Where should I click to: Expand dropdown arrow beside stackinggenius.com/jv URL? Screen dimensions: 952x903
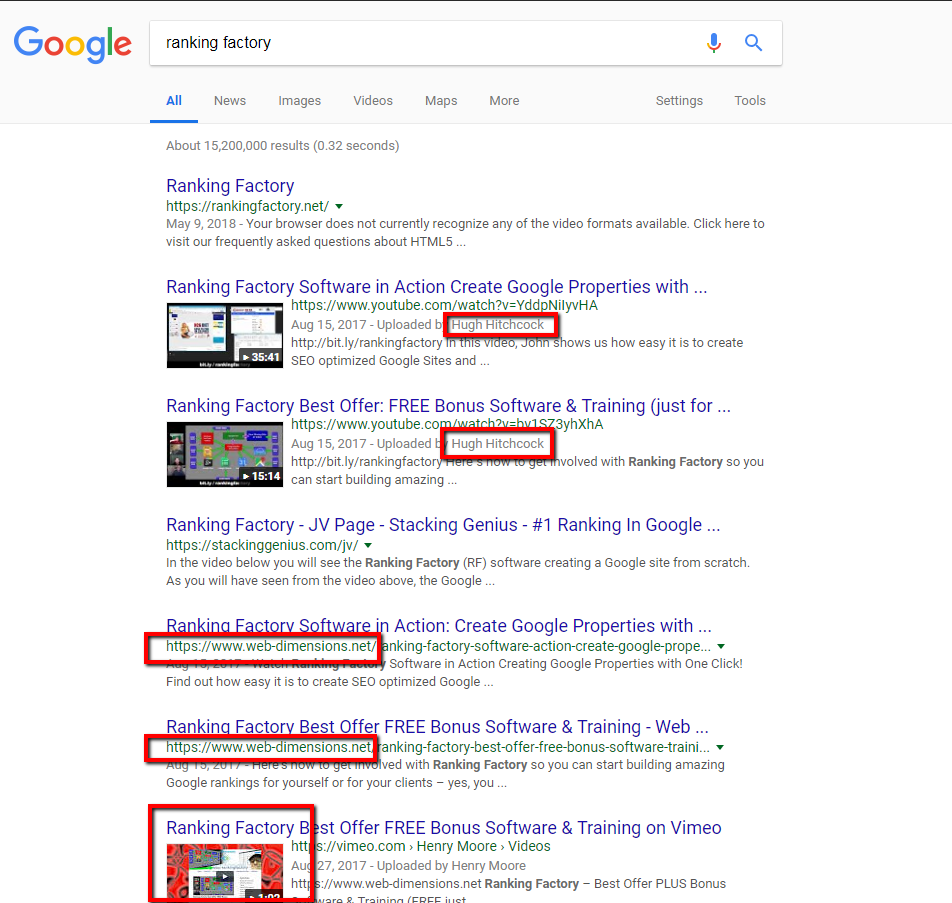click(368, 545)
